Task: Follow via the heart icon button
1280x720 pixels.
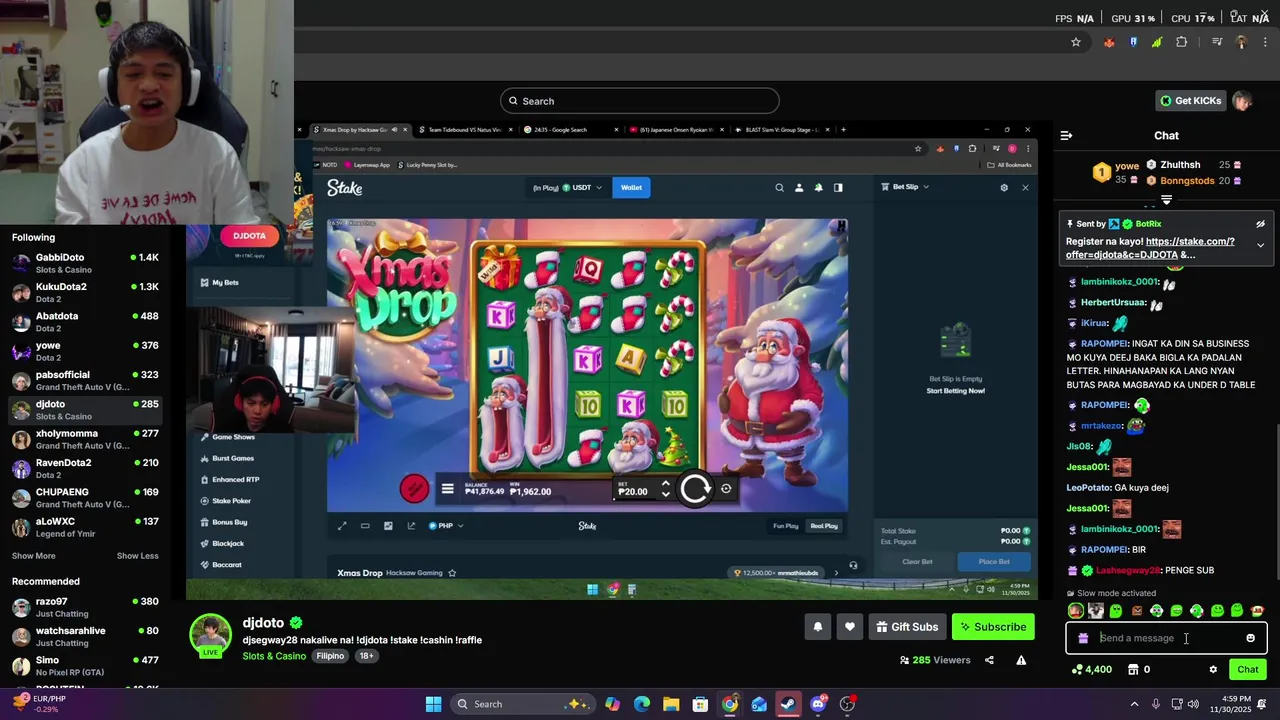Action: coord(849,627)
